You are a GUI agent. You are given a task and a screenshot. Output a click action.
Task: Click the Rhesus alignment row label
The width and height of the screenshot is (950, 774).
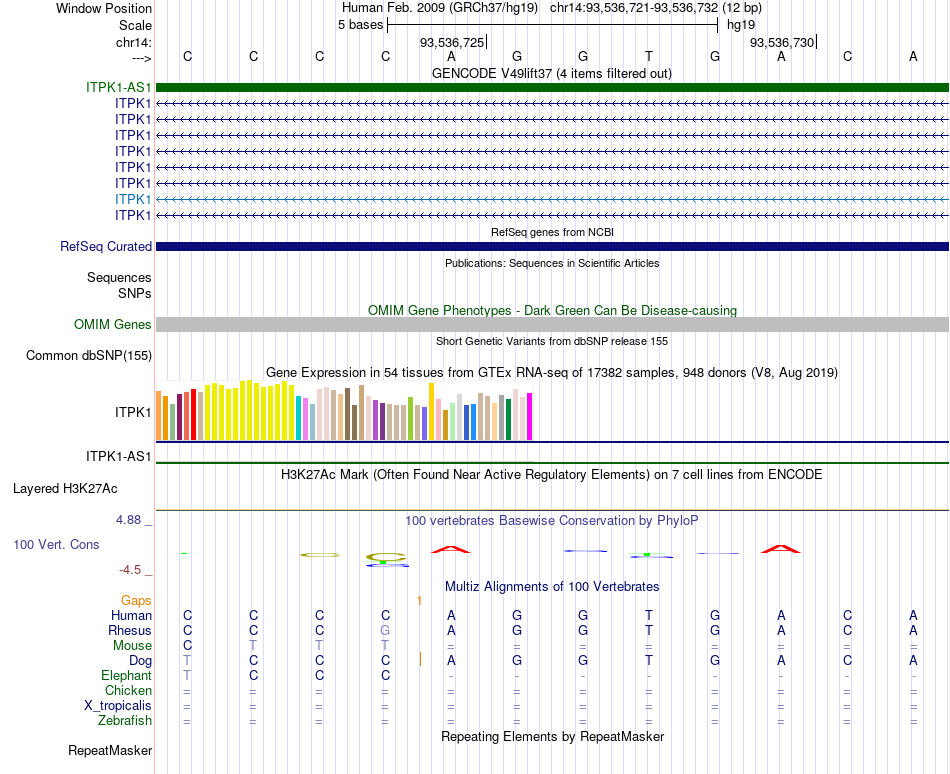pos(130,630)
